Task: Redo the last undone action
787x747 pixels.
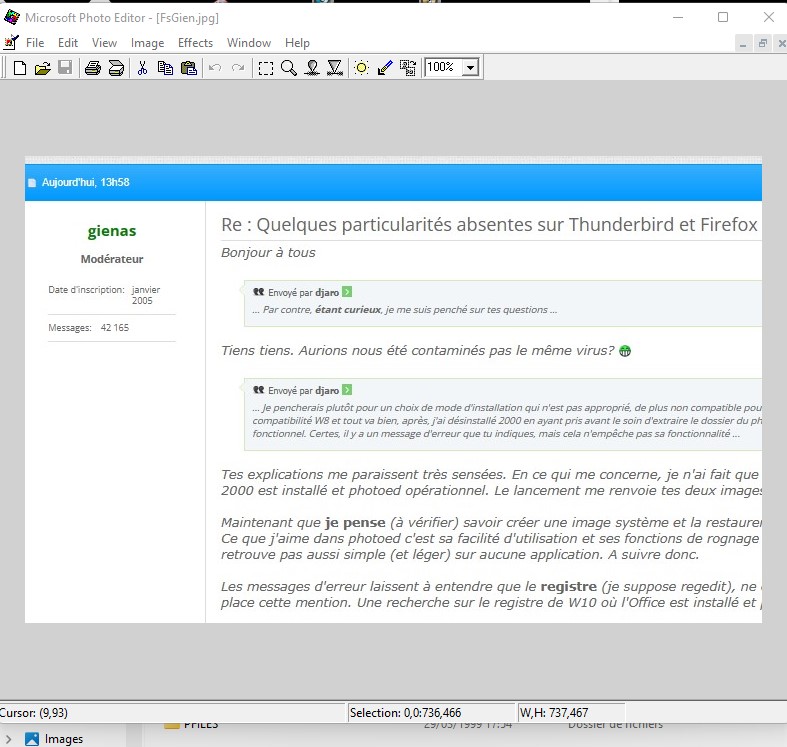Action: (238, 68)
